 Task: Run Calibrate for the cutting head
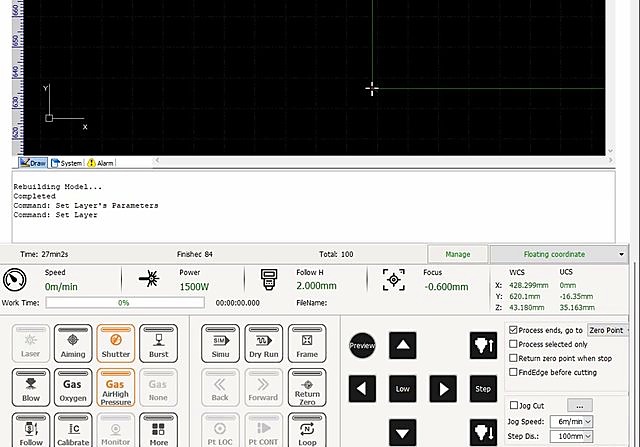73,430
